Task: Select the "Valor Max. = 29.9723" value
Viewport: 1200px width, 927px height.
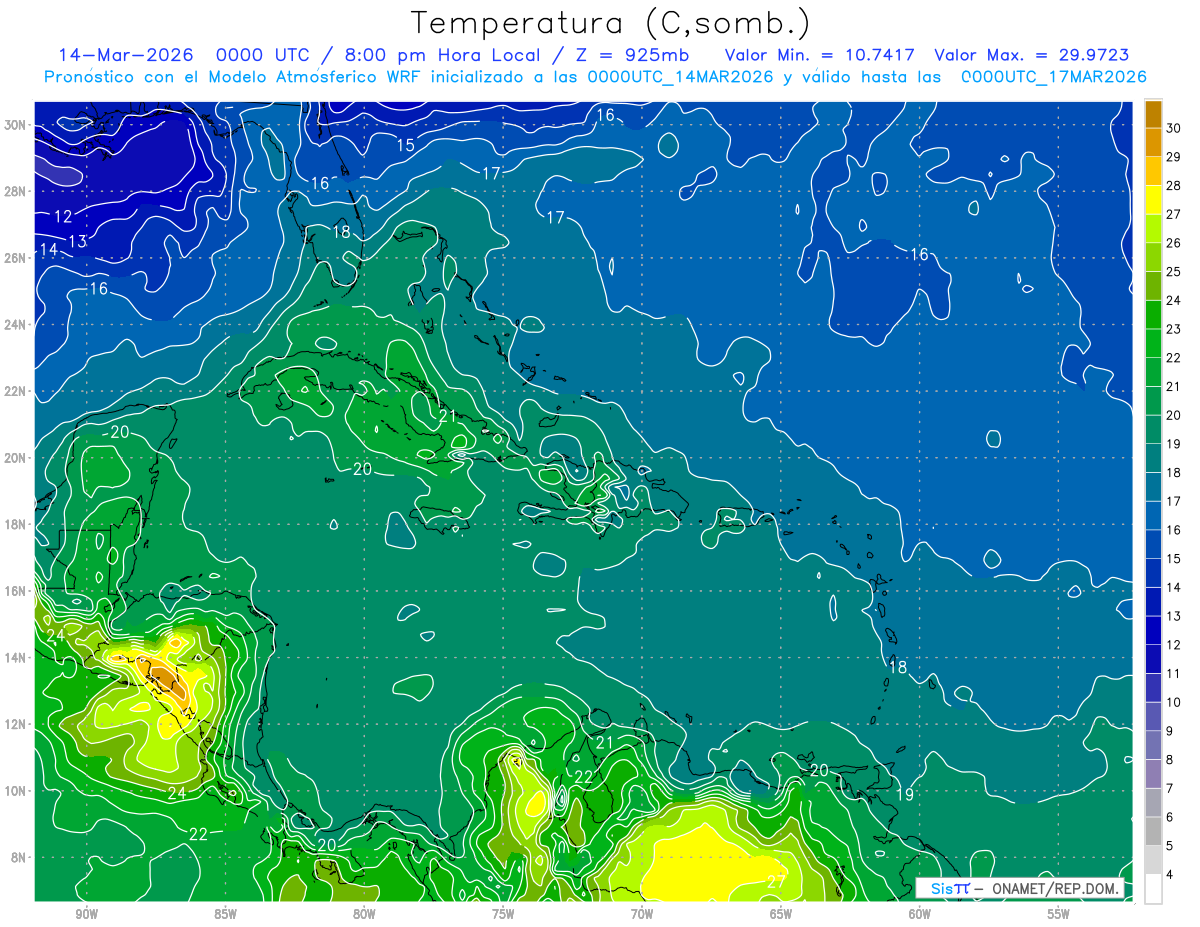Action: [1032, 55]
